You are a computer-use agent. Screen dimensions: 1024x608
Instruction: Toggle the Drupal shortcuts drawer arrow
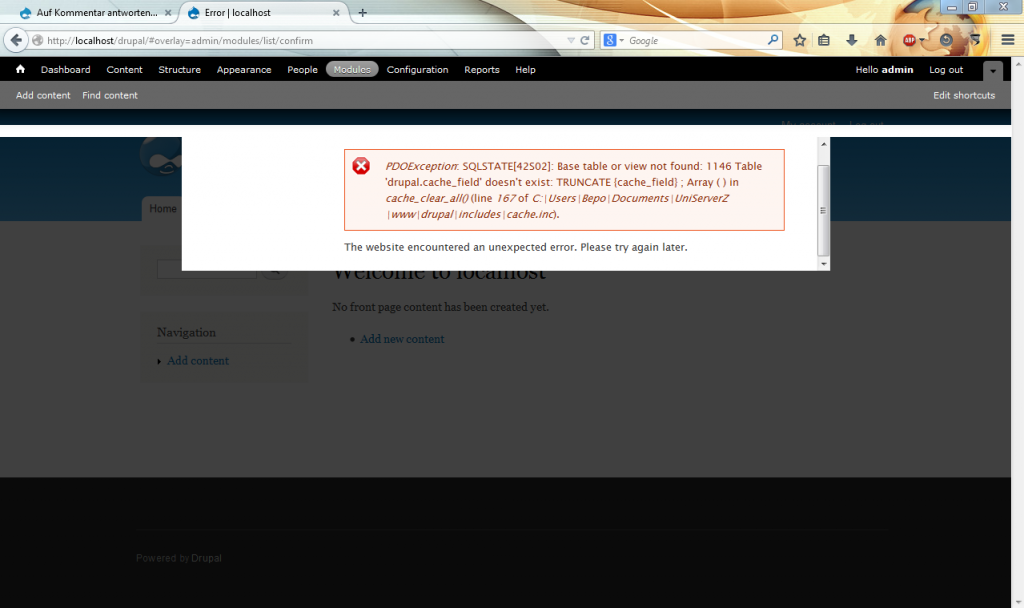coord(992,71)
